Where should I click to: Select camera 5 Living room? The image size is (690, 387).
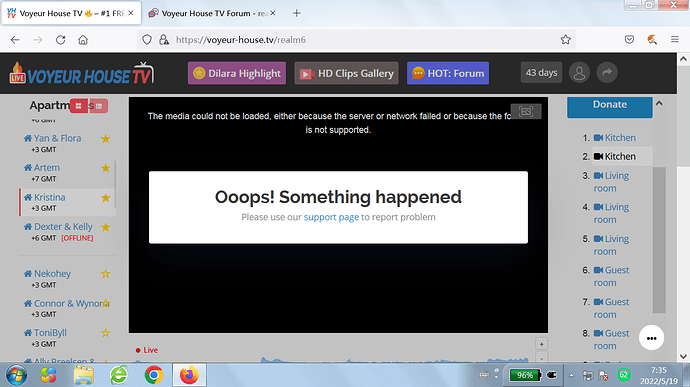(611, 245)
